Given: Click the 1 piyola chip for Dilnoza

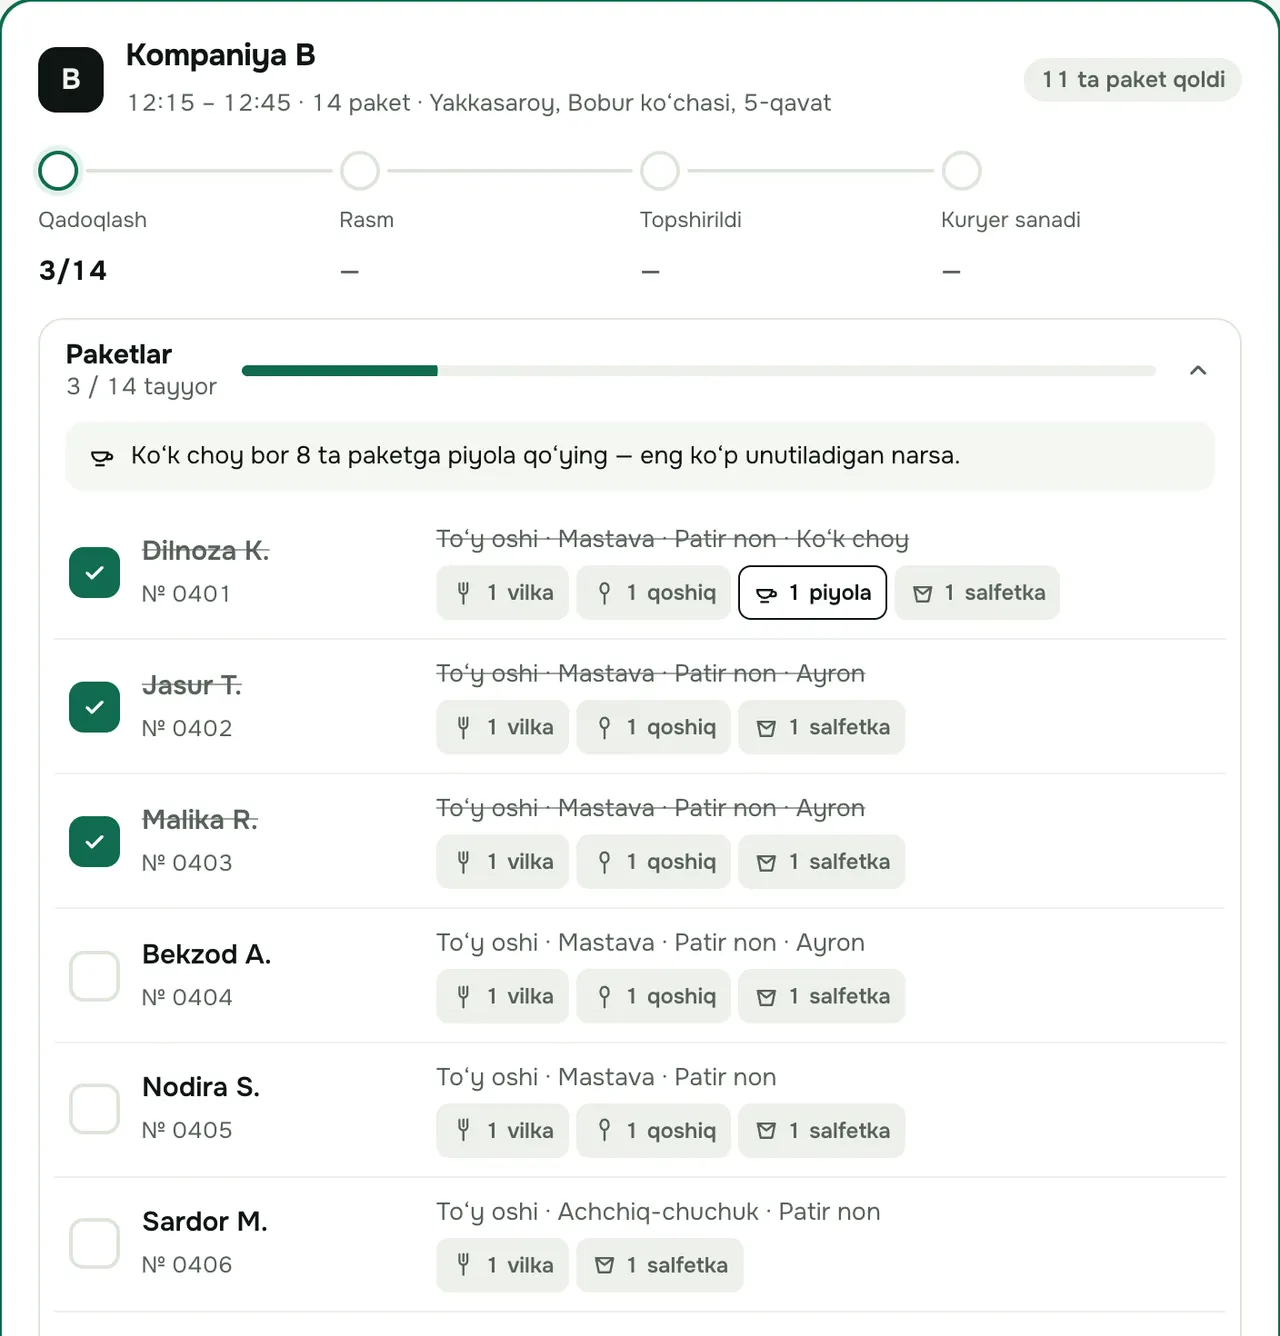Looking at the screenshot, I should coord(813,593).
